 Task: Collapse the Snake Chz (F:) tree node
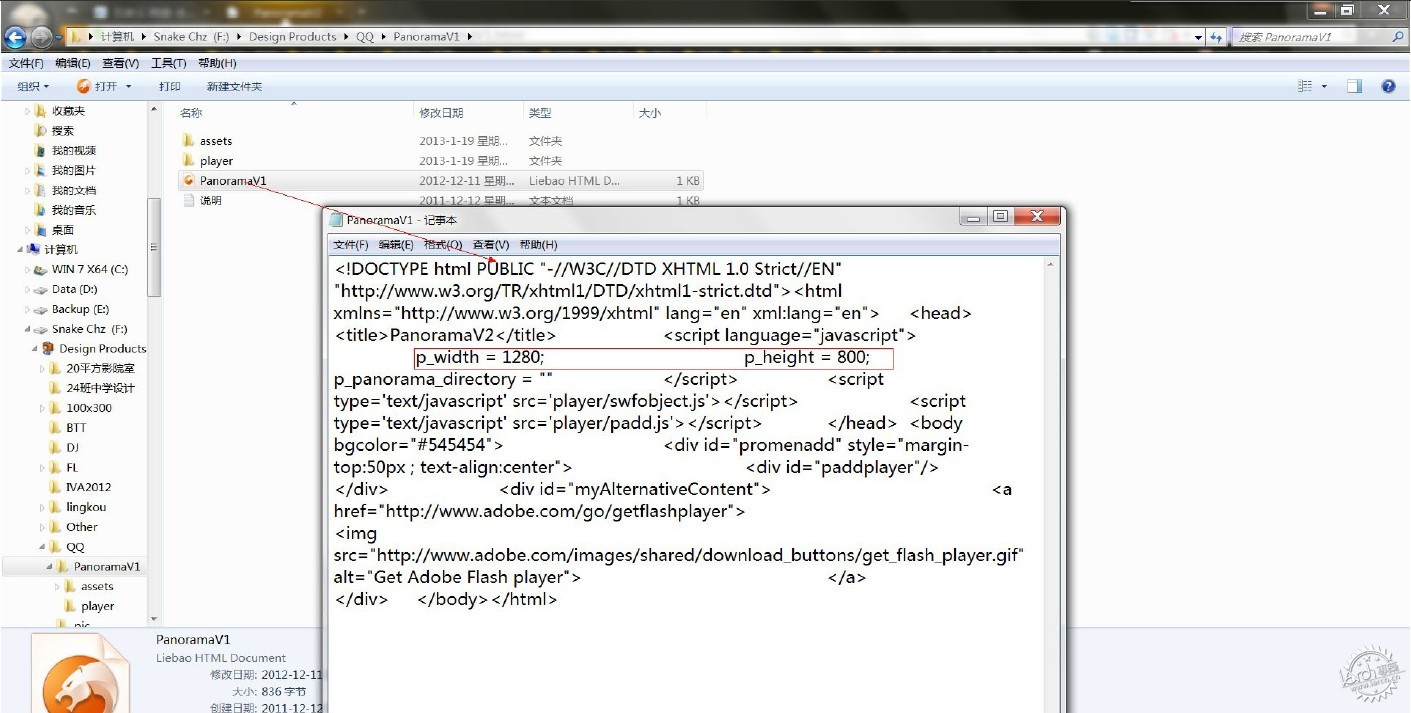27,330
